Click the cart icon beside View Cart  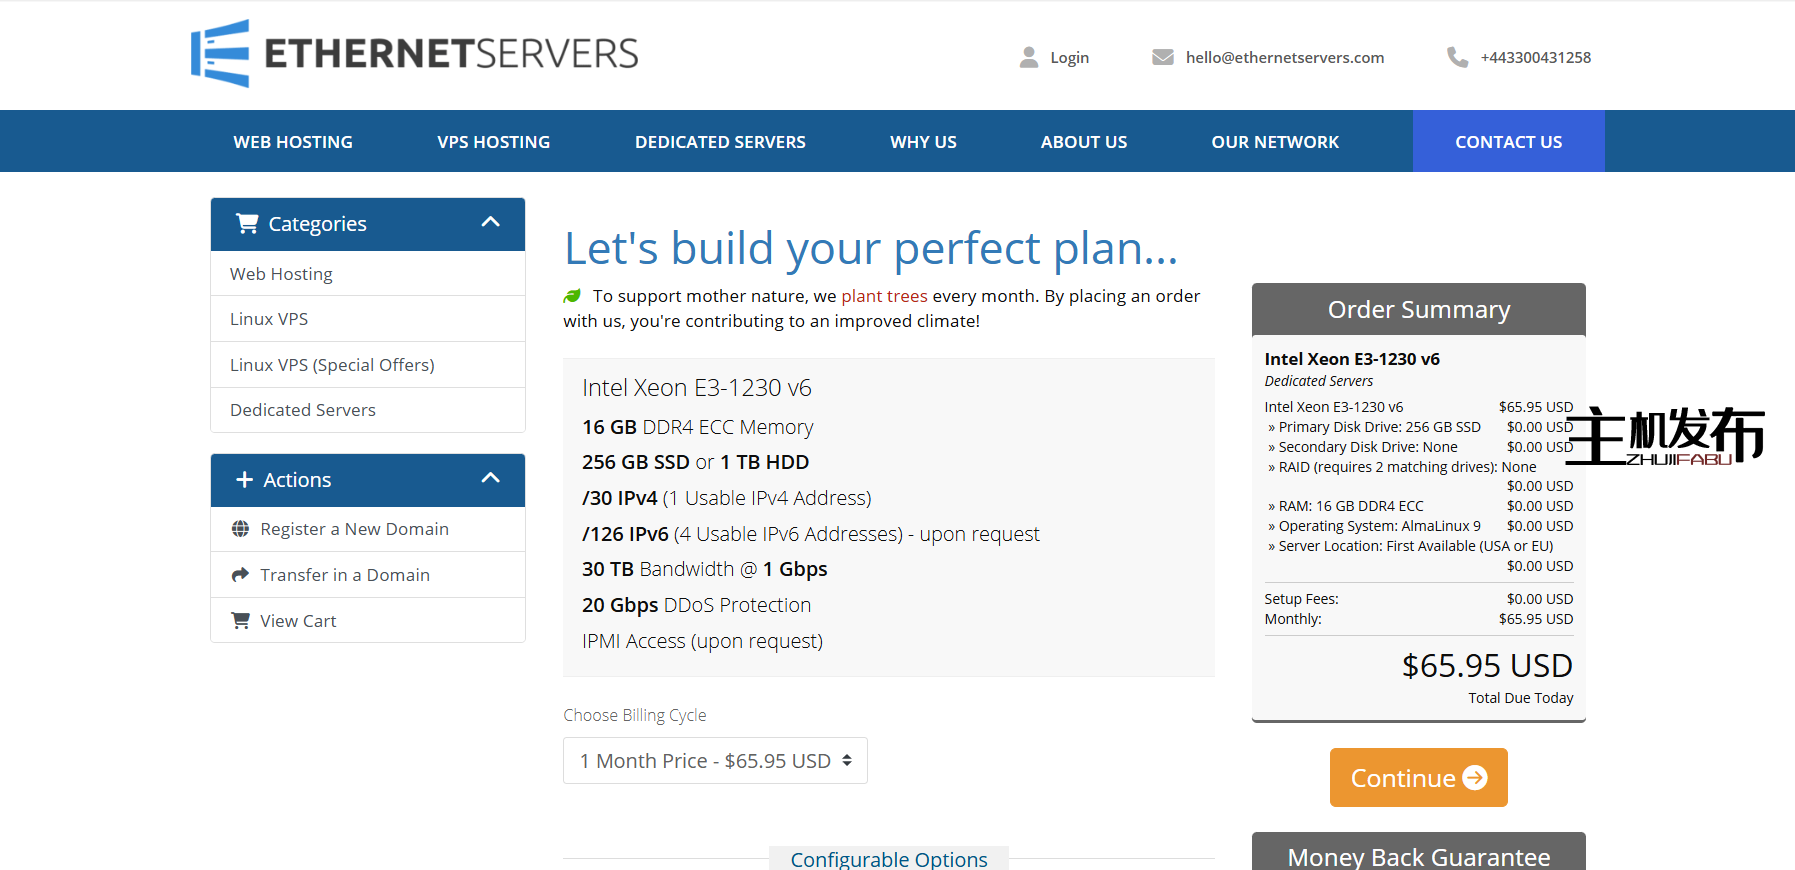coord(240,621)
